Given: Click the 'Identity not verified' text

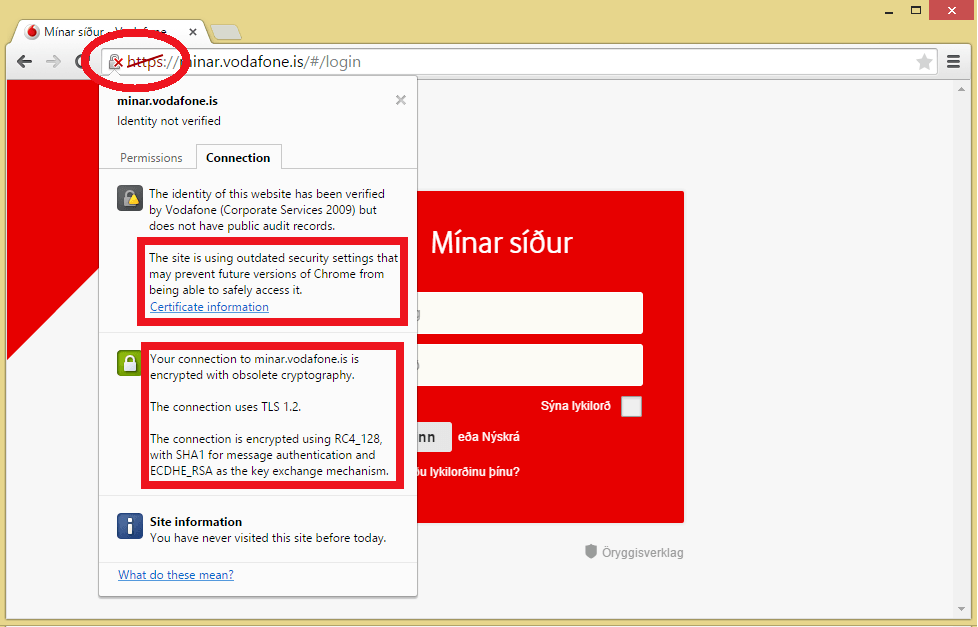Looking at the screenshot, I should click(x=169, y=121).
